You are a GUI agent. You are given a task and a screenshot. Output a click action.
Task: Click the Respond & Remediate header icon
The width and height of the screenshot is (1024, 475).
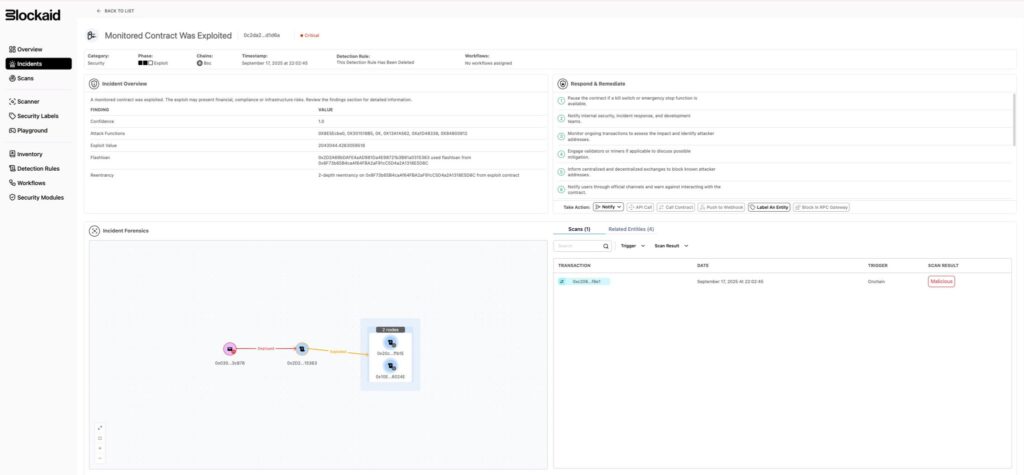click(x=562, y=84)
